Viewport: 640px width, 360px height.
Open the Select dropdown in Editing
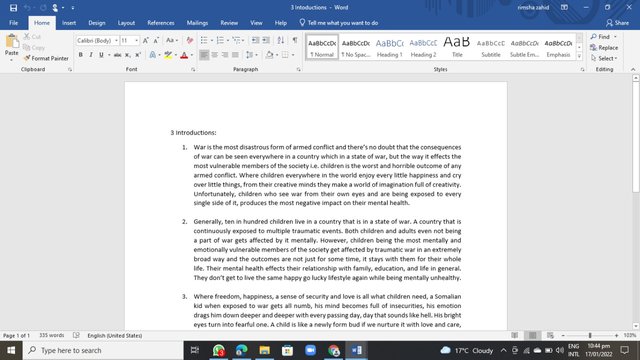(604, 58)
